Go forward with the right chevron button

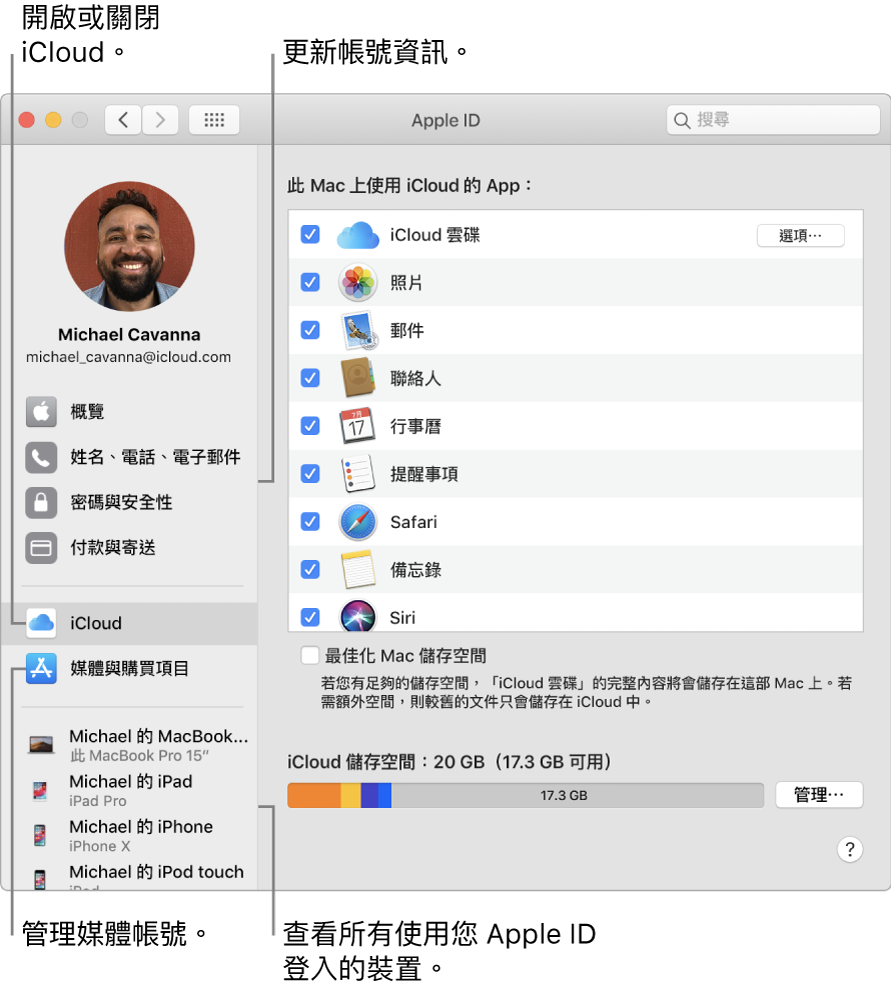[x=160, y=120]
